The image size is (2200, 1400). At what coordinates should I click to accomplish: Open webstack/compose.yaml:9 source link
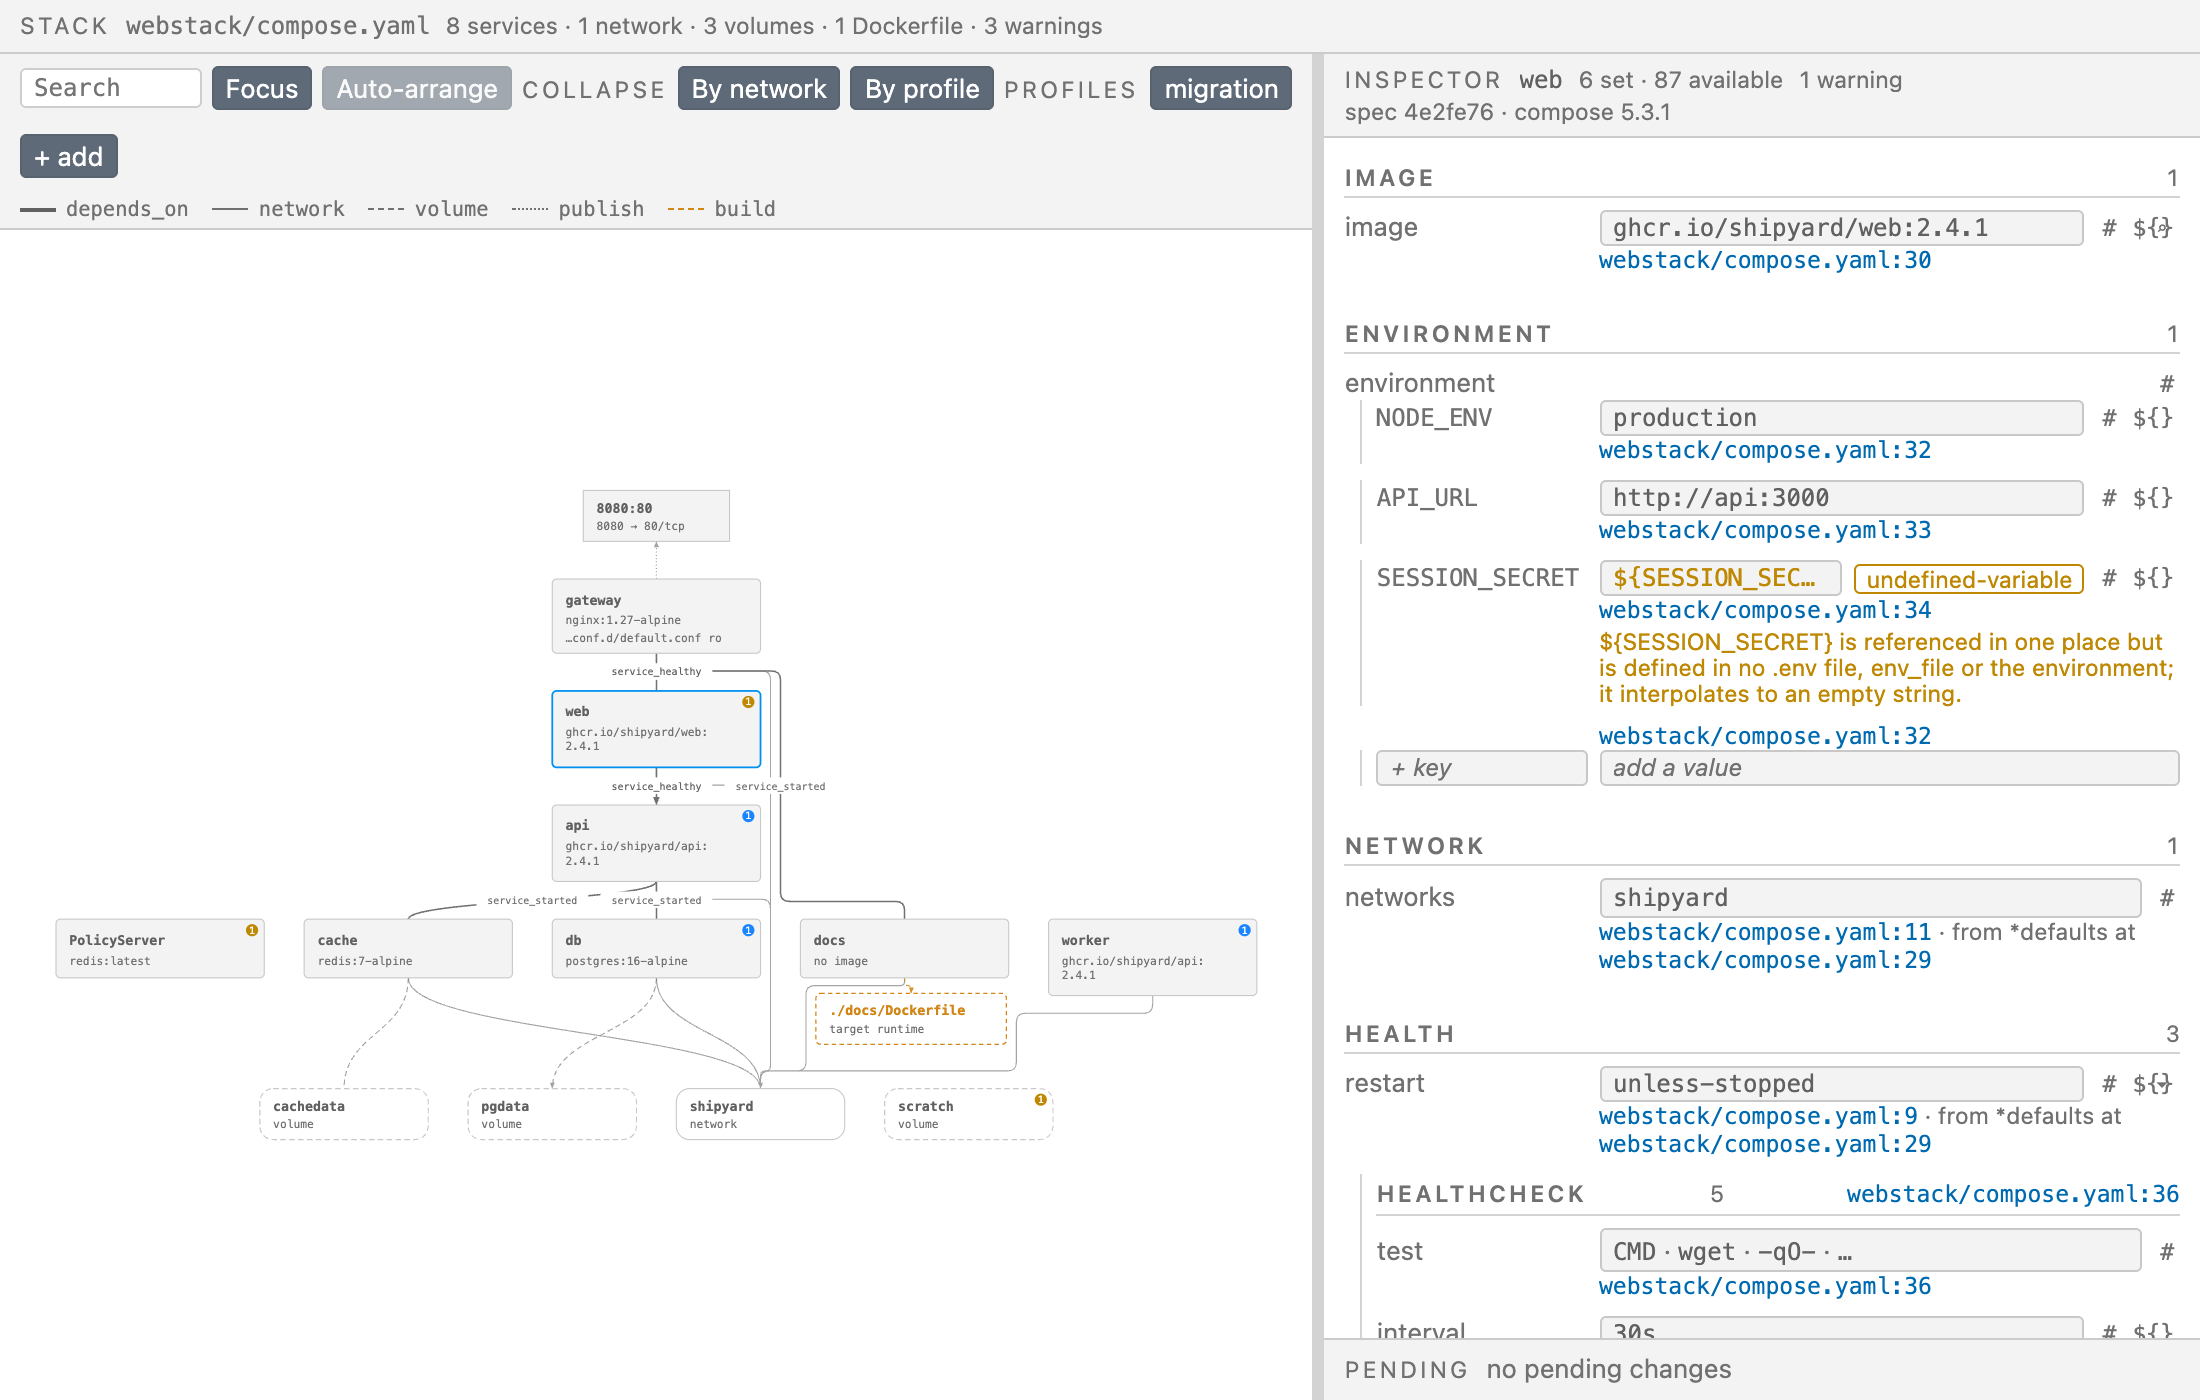1758,1116
